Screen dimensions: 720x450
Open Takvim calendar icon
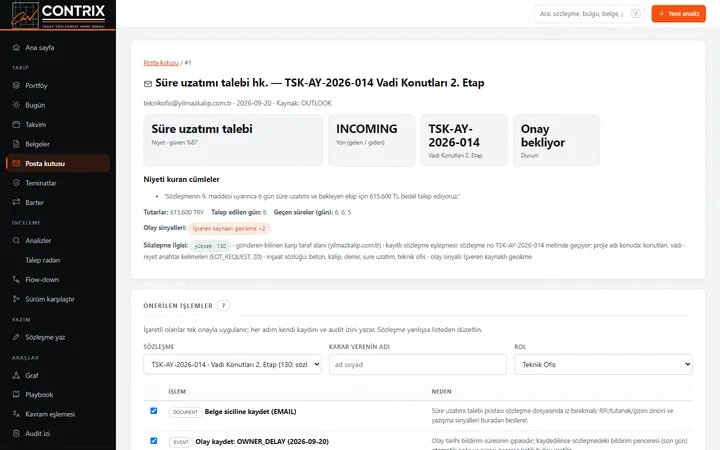(x=16, y=124)
